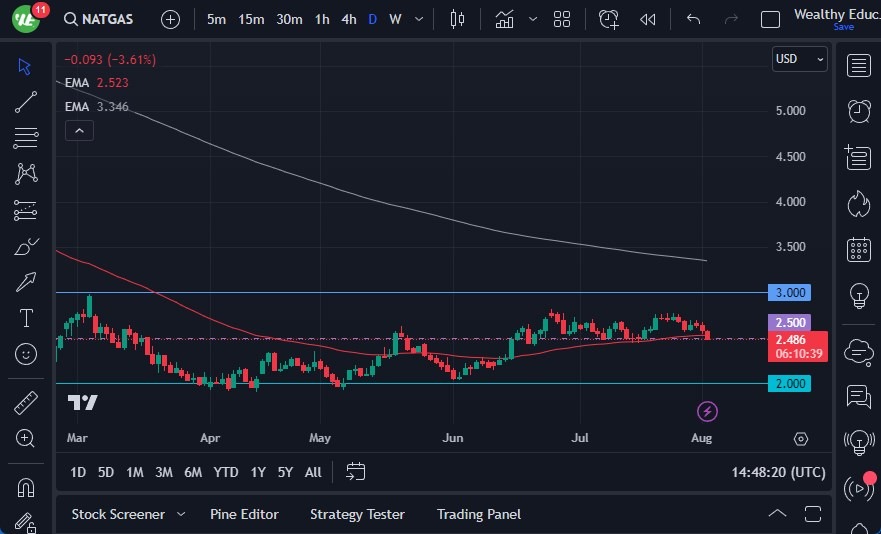Open the Strategy Tester tab
Viewport: 881px width, 534px height.
[357, 514]
